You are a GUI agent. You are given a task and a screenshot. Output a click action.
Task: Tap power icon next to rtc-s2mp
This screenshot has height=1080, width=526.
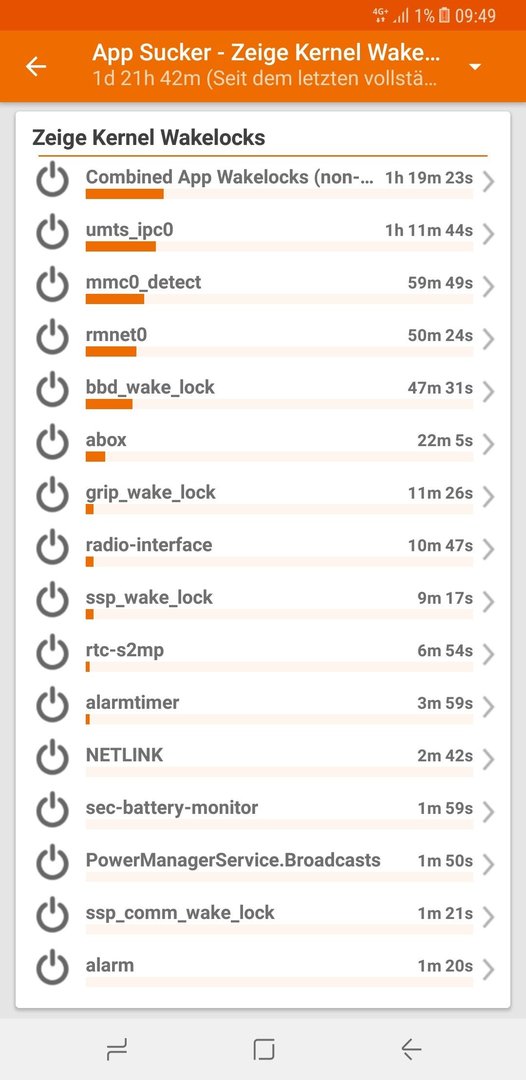[52, 652]
